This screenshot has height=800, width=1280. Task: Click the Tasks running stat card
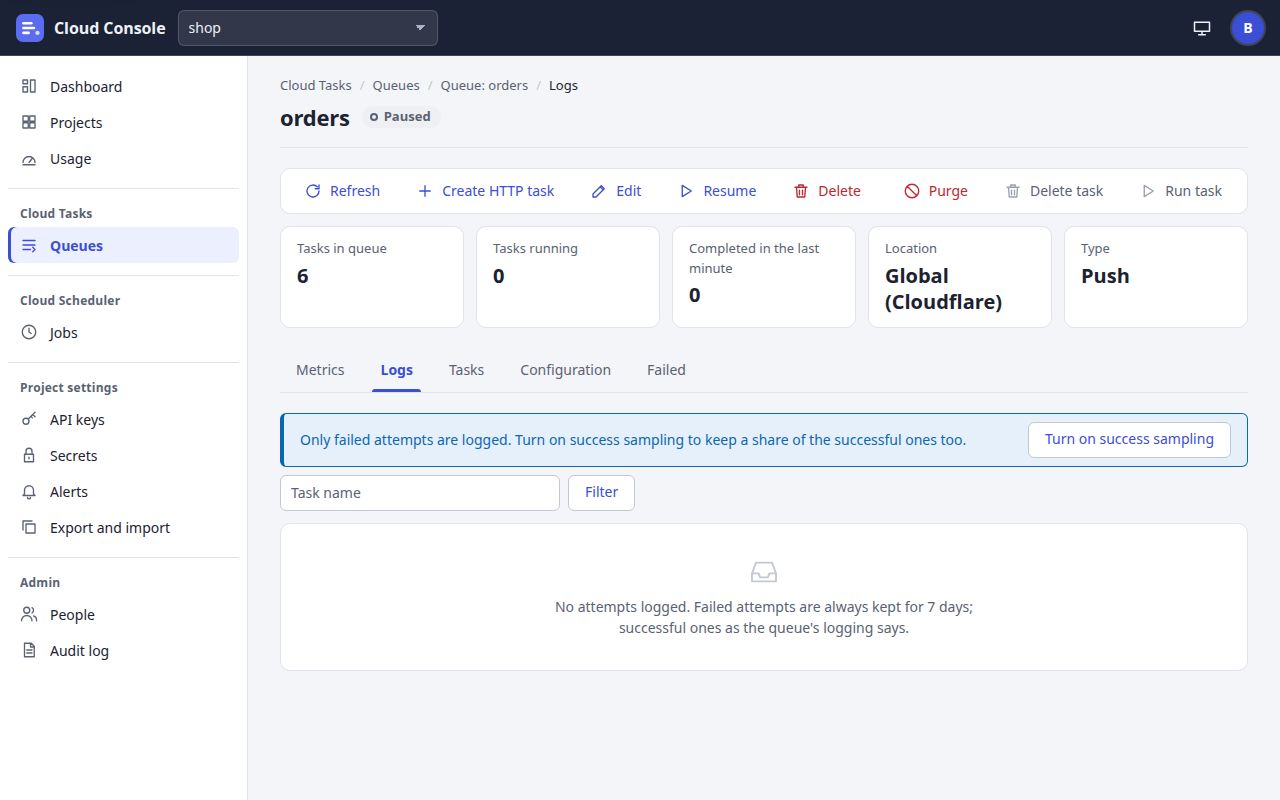tap(568, 277)
